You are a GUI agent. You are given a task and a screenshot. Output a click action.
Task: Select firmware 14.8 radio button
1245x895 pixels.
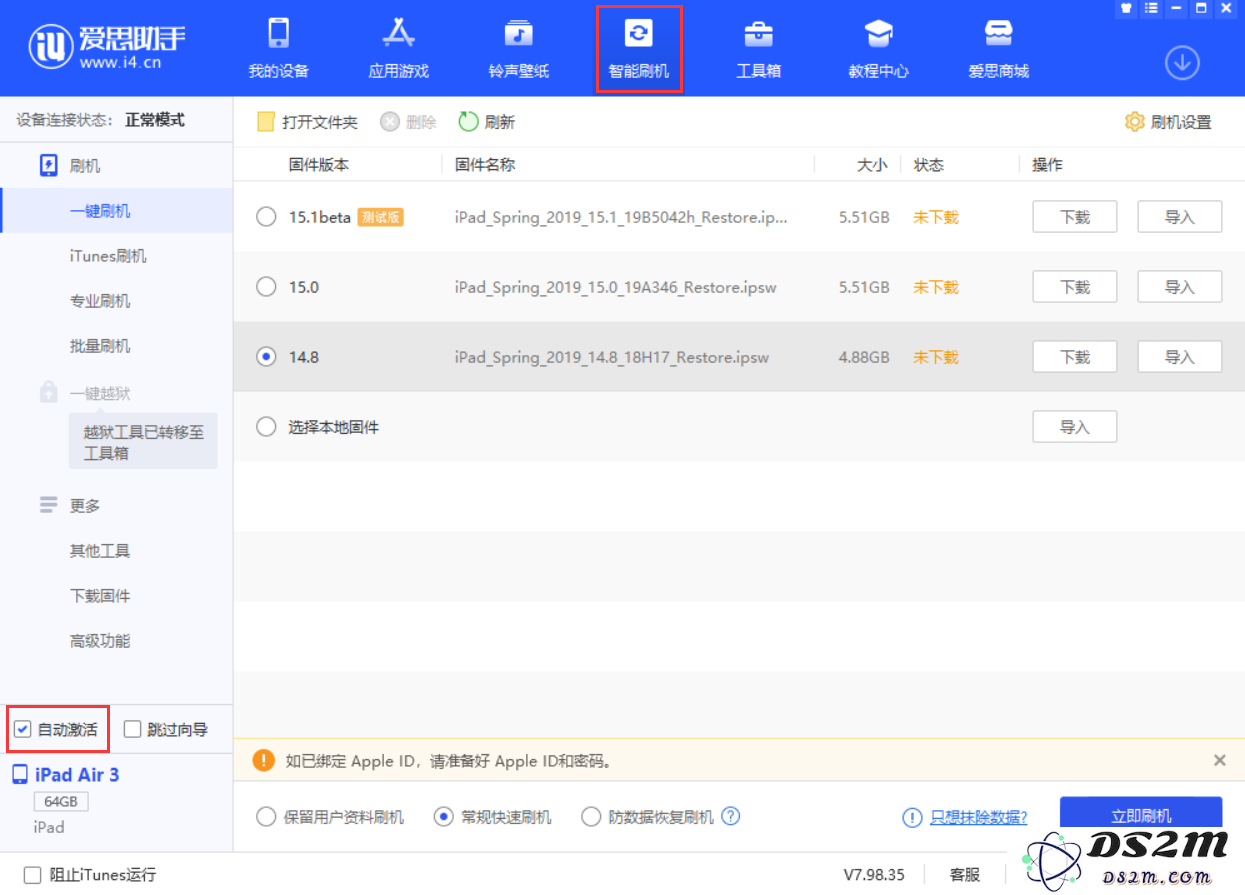click(266, 357)
